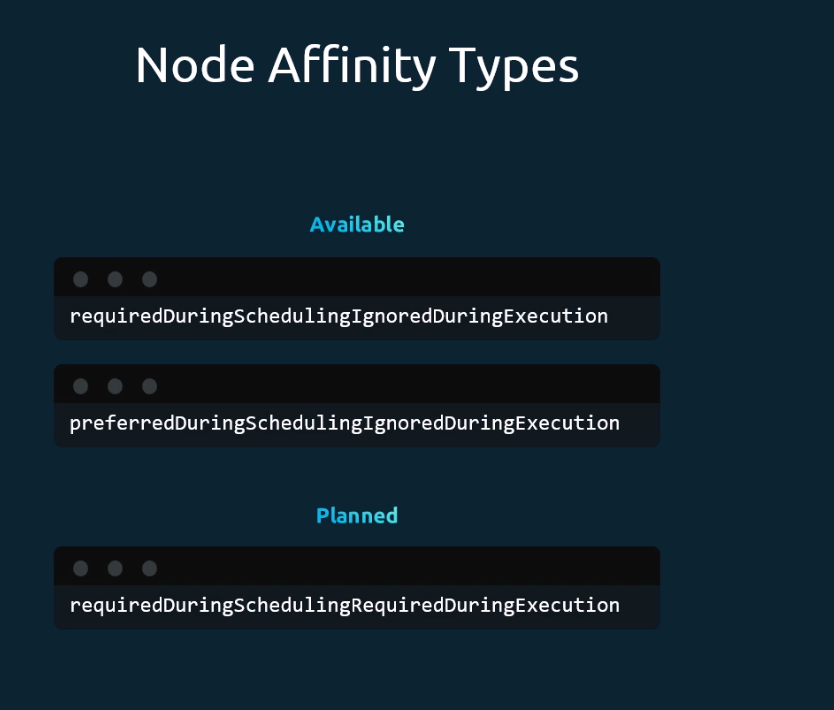
Task: Click empty title bar of the Planned code window
Action: 400,567
